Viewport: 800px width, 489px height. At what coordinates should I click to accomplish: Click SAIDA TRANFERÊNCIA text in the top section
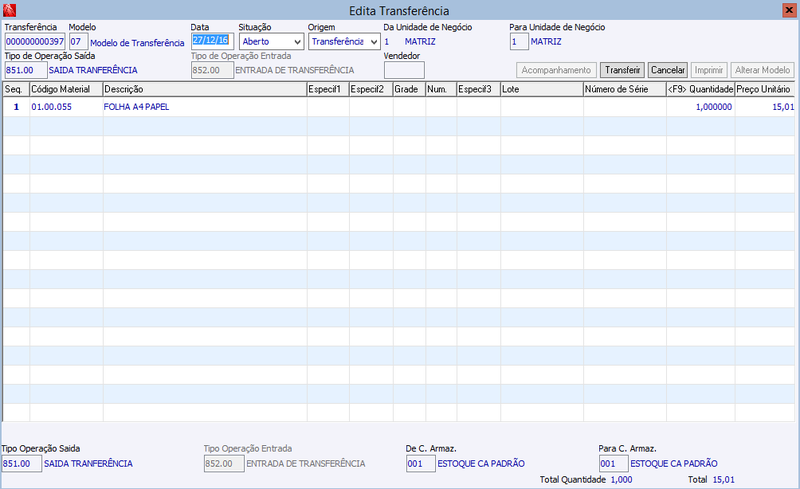click(x=93, y=70)
